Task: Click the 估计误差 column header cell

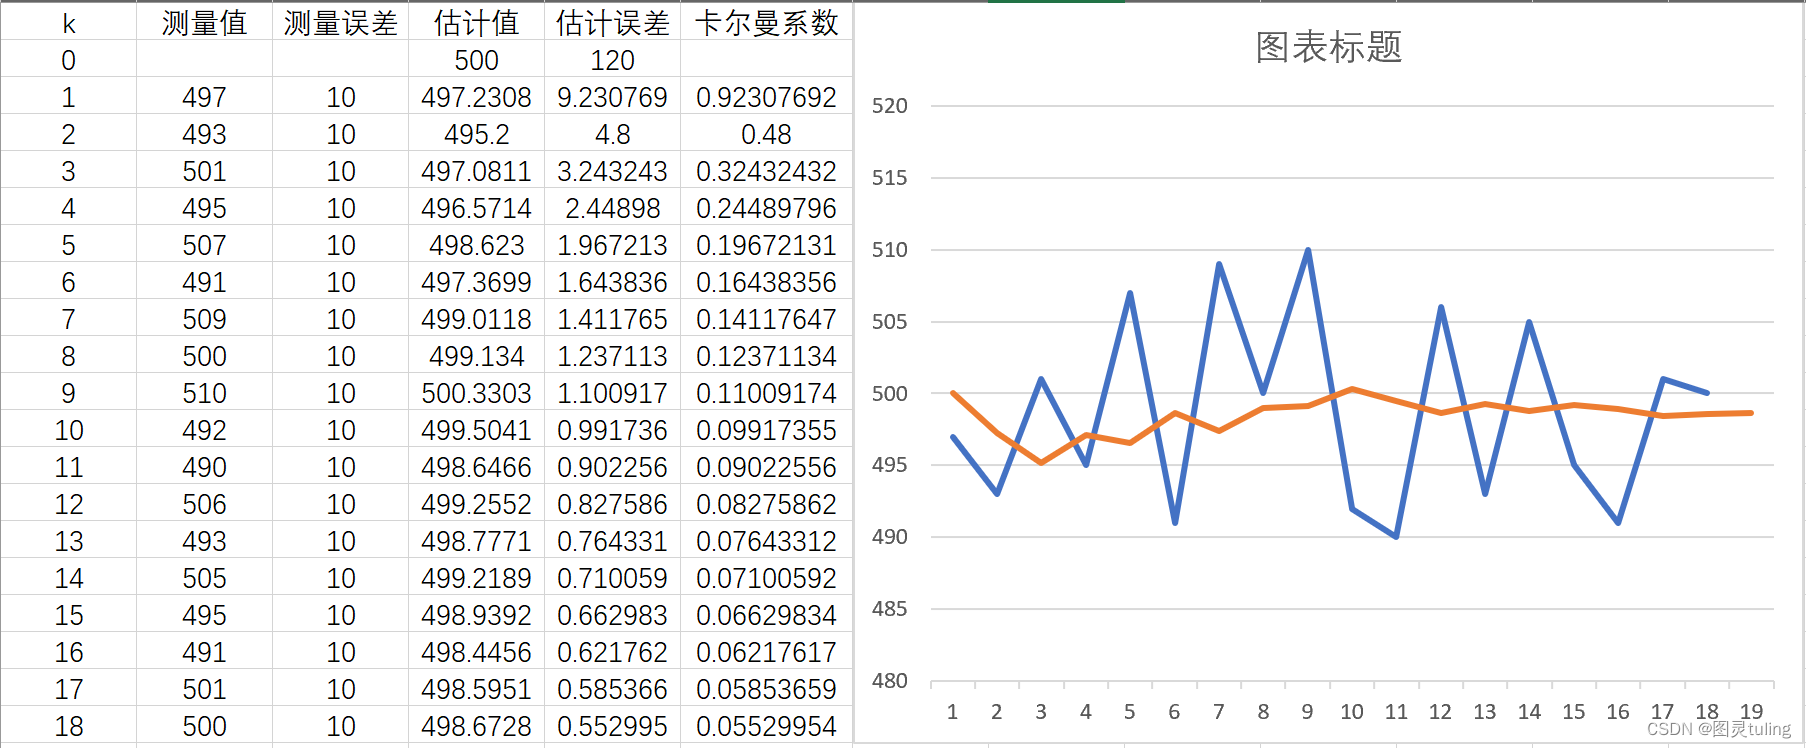Action: point(612,22)
